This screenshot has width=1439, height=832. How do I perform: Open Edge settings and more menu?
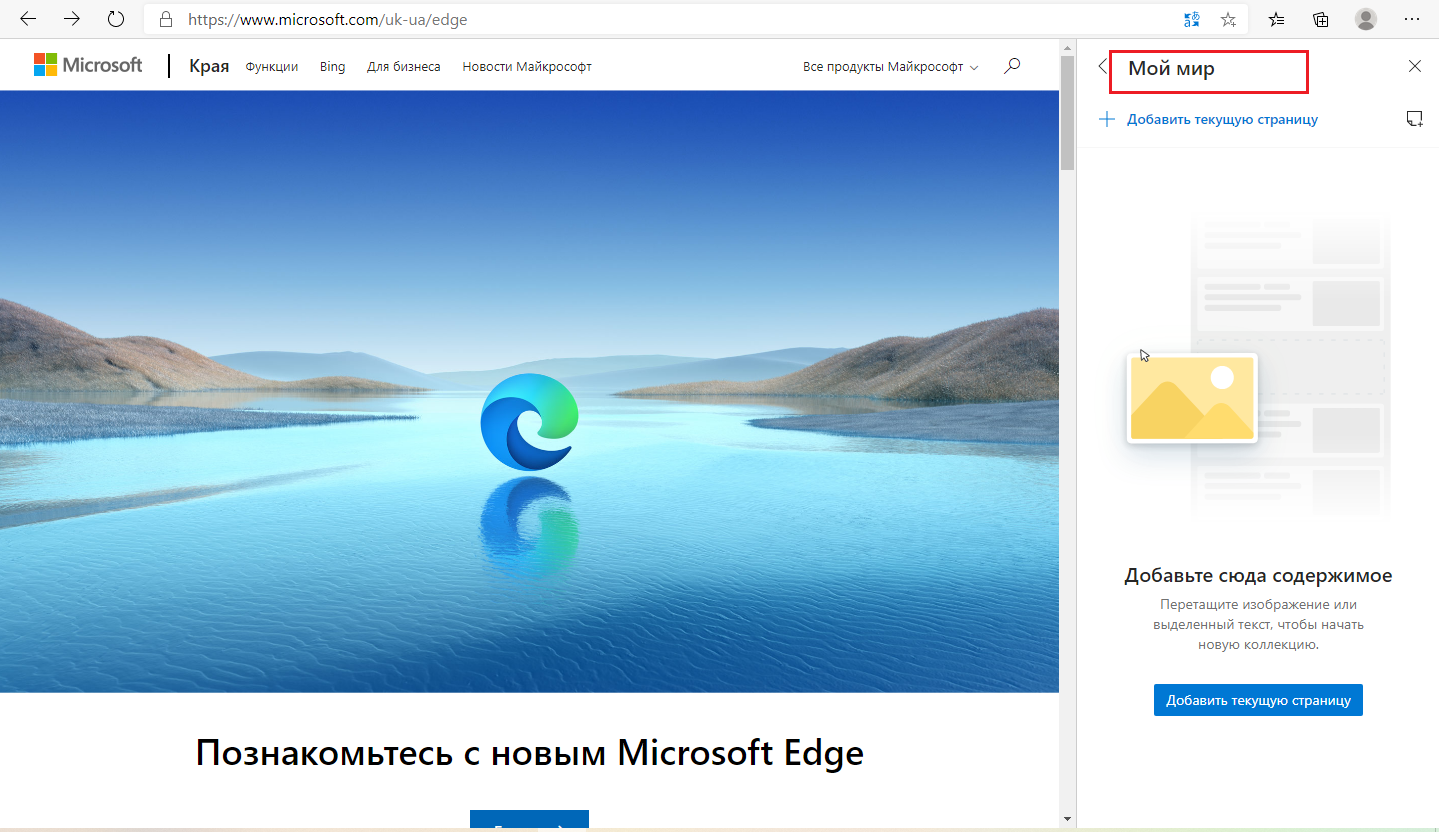[x=1411, y=19]
